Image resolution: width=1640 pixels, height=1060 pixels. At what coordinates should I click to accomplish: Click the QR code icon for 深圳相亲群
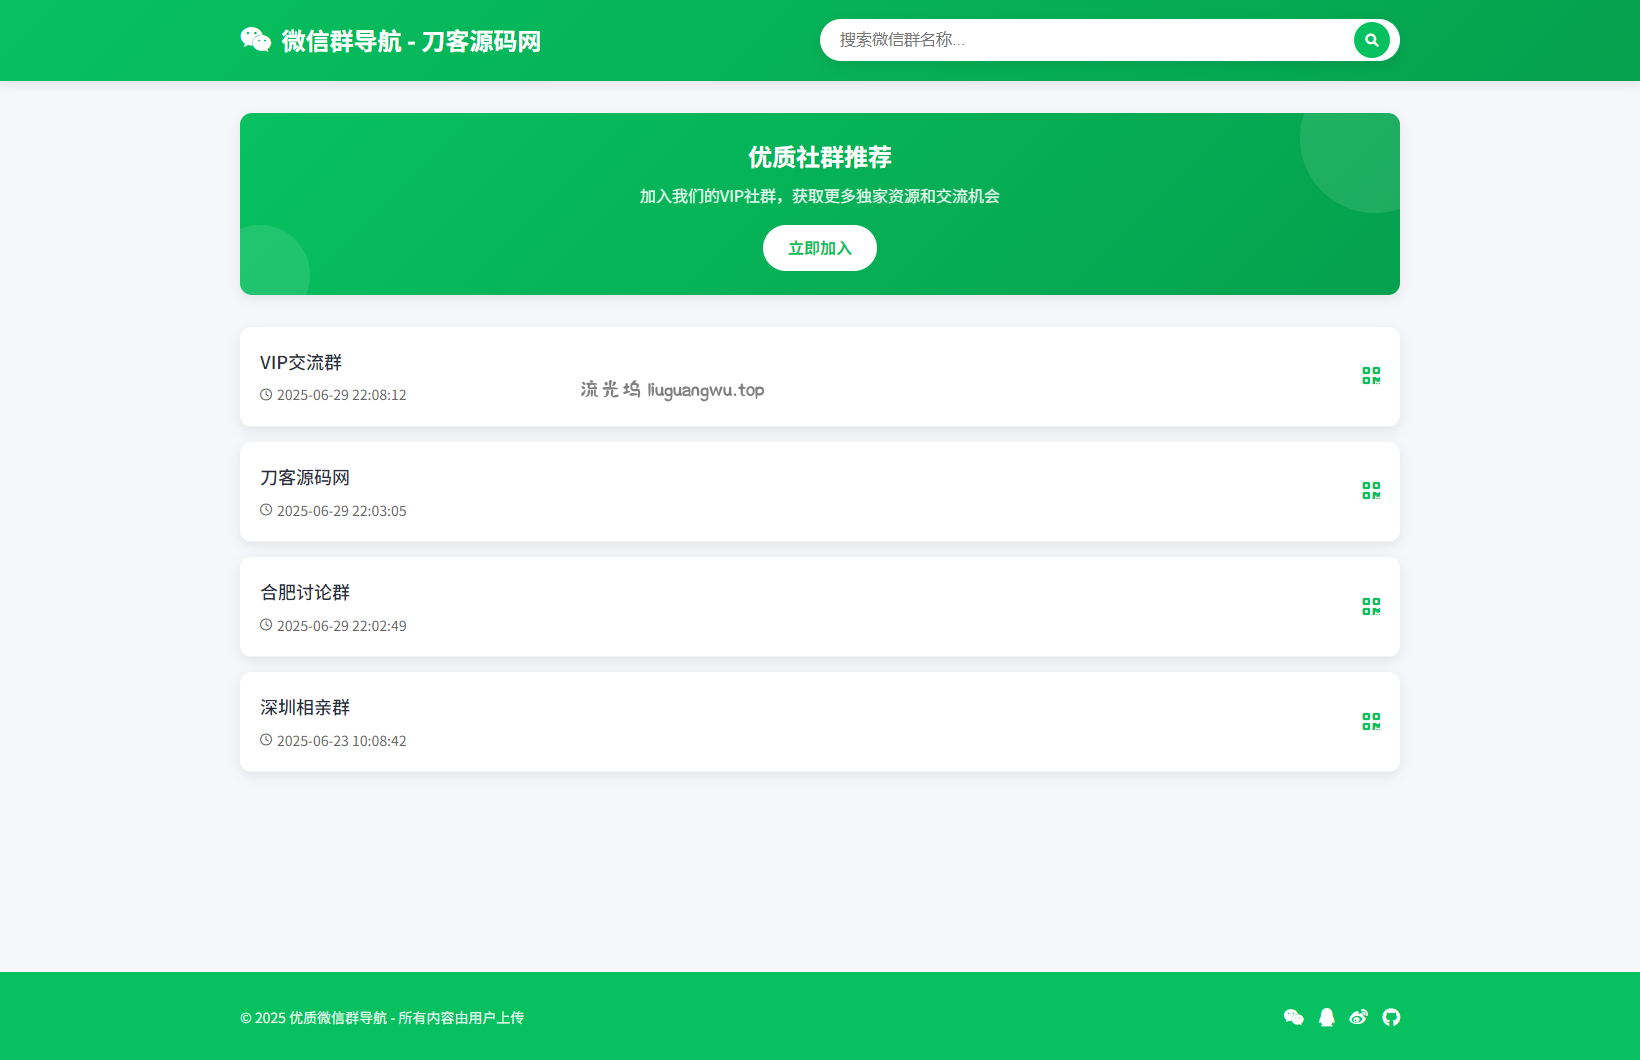(x=1371, y=721)
